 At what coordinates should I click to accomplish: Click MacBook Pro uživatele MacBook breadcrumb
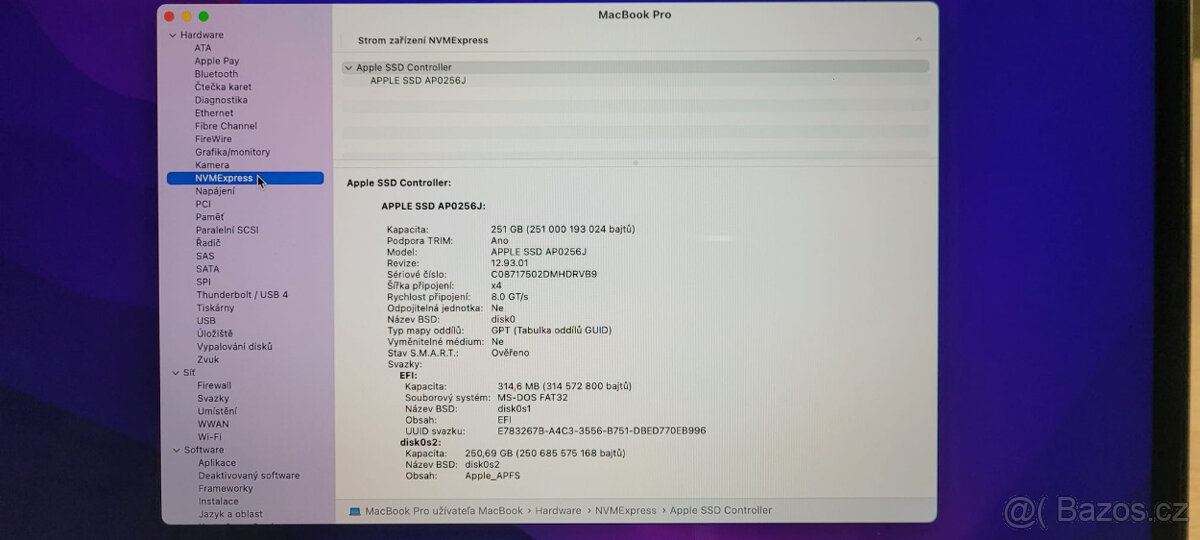(x=444, y=511)
